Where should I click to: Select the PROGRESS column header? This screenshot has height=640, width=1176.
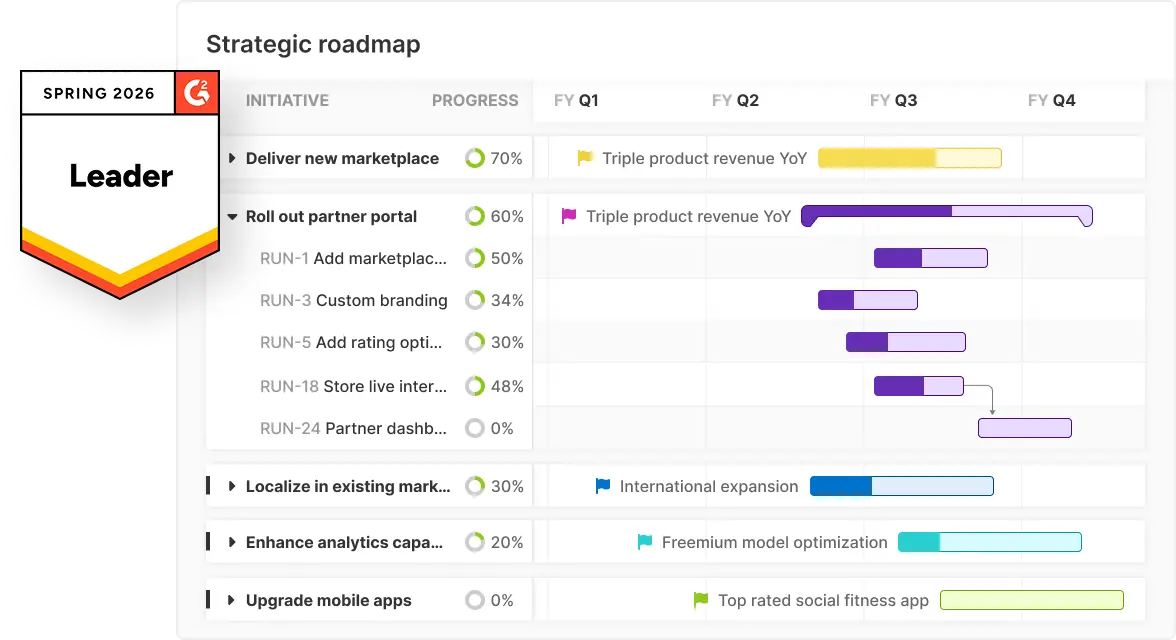(x=475, y=100)
